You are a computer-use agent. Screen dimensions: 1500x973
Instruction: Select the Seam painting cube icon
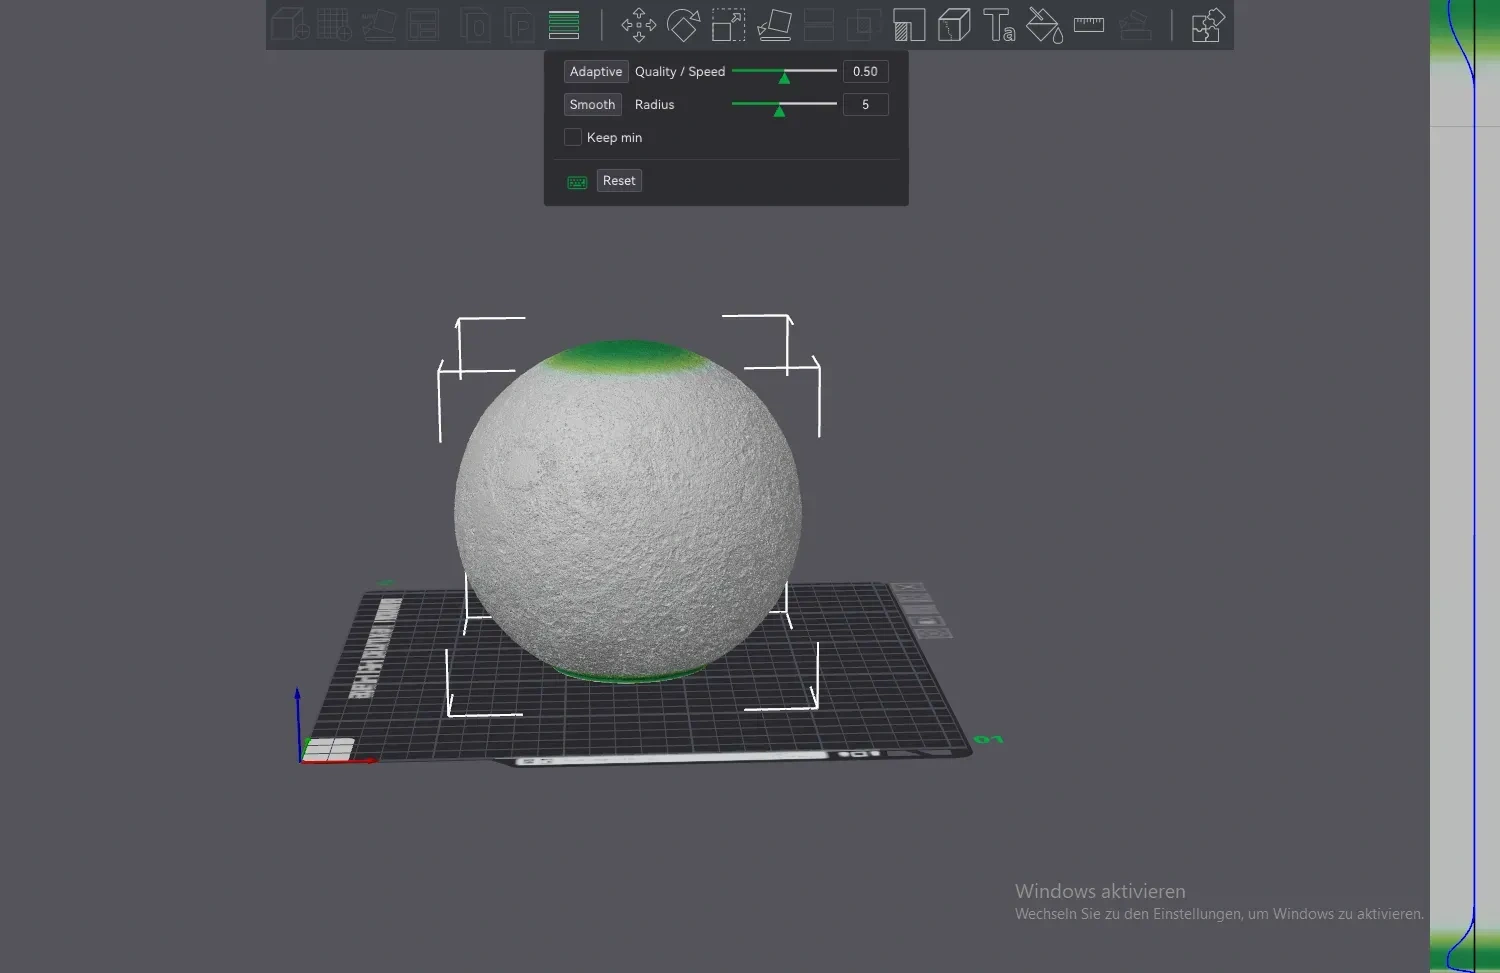(954, 25)
